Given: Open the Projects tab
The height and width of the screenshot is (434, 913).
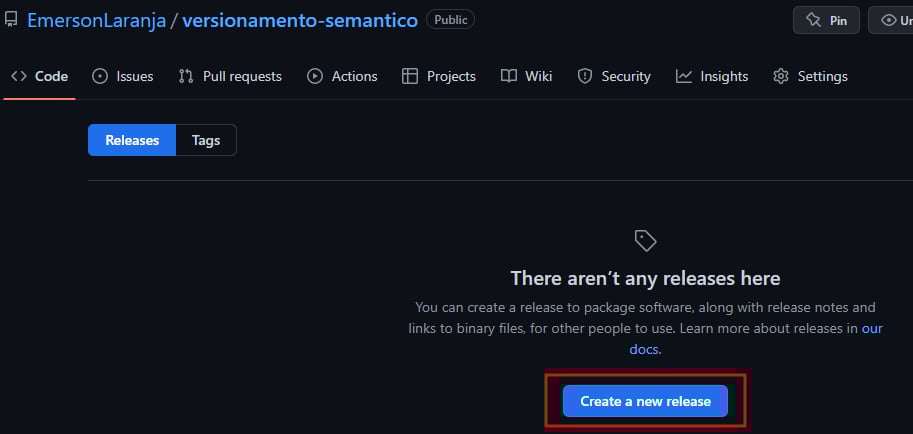Looking at the screenshot, I should [439, 76].
